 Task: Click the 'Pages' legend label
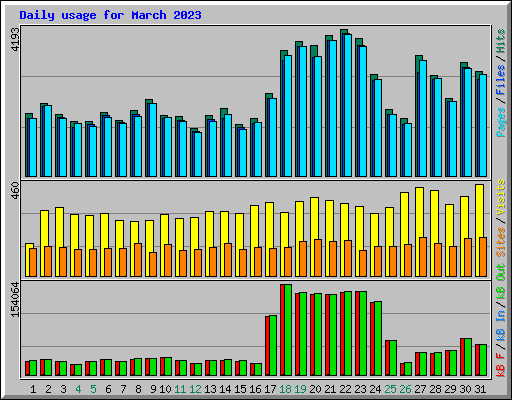coord(501,122)
